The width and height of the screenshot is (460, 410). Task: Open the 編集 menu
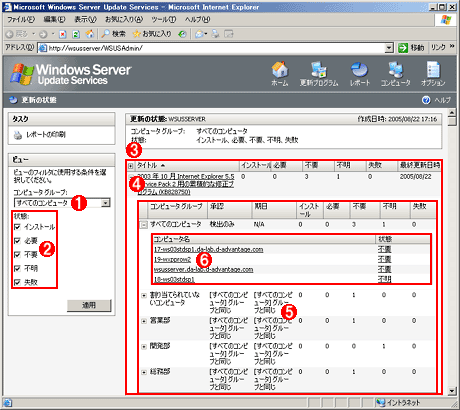[55, 20]
